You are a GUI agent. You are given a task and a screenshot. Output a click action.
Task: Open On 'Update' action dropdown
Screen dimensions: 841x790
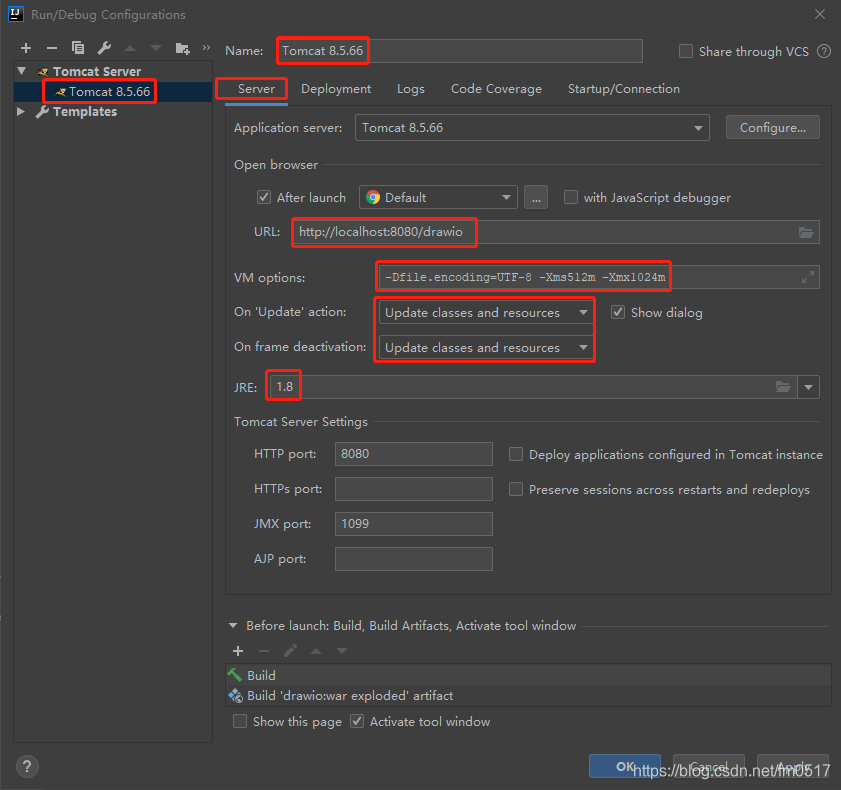[x=485, y=313]
